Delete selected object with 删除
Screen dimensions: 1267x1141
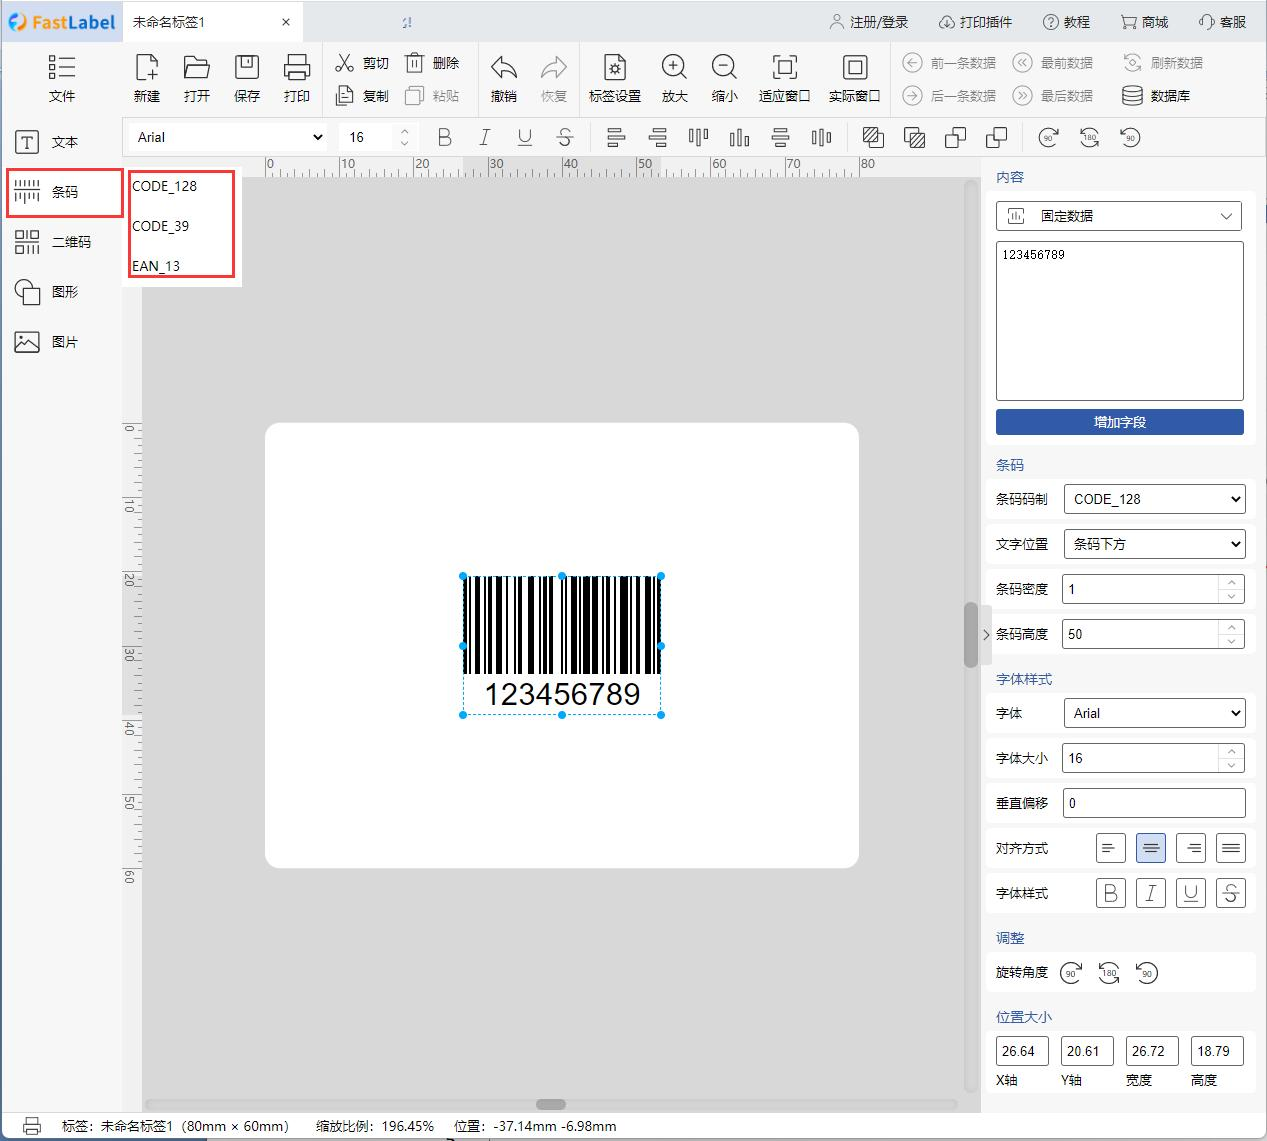click(432, 63)
